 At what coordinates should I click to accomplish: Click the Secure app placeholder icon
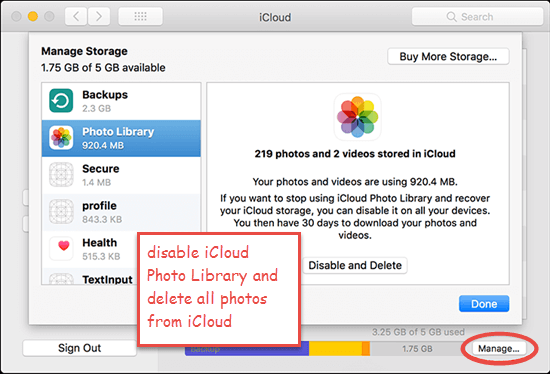(61, 175)
